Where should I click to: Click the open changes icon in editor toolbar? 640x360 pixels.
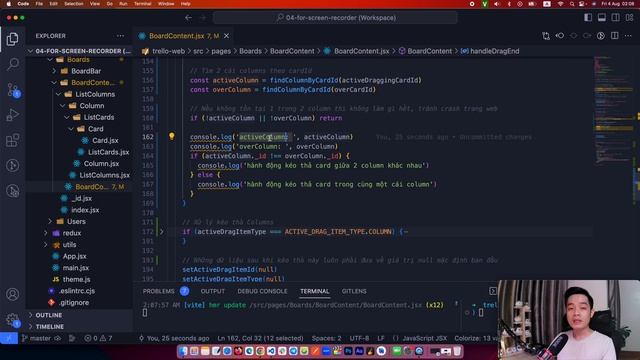click(x=546, y=36)
